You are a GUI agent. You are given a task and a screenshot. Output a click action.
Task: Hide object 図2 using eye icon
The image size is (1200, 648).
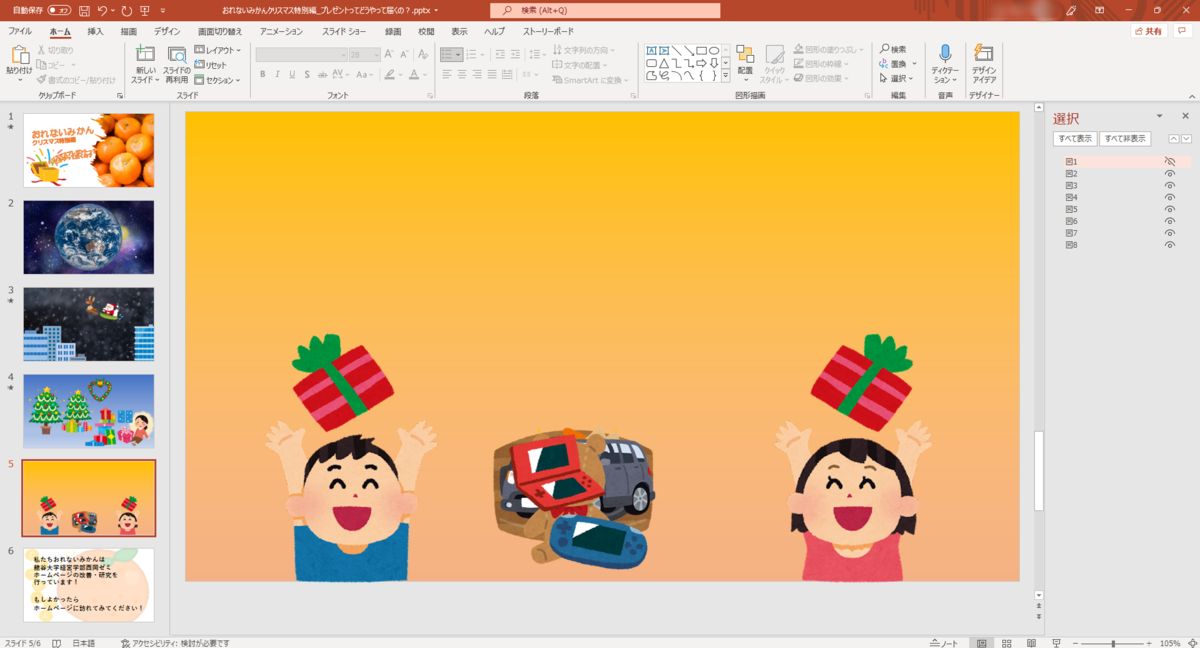tap(1169, 173)
